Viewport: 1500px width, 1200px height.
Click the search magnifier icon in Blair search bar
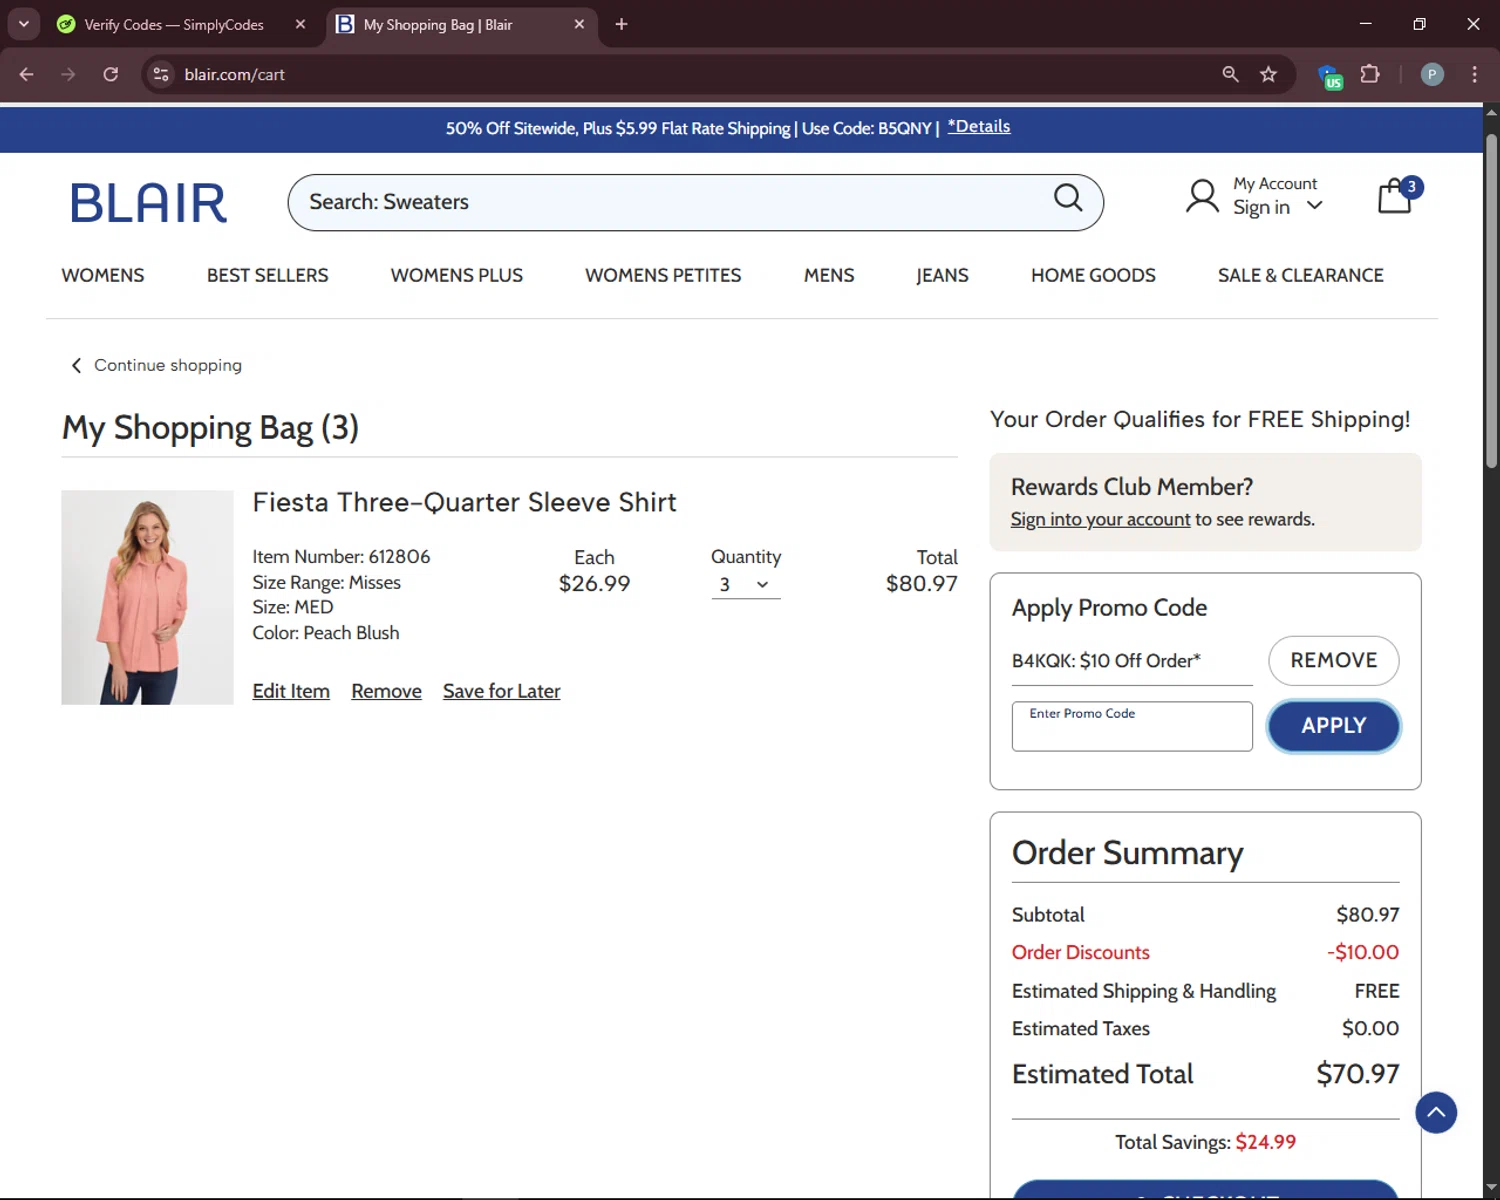[1068, 198]
